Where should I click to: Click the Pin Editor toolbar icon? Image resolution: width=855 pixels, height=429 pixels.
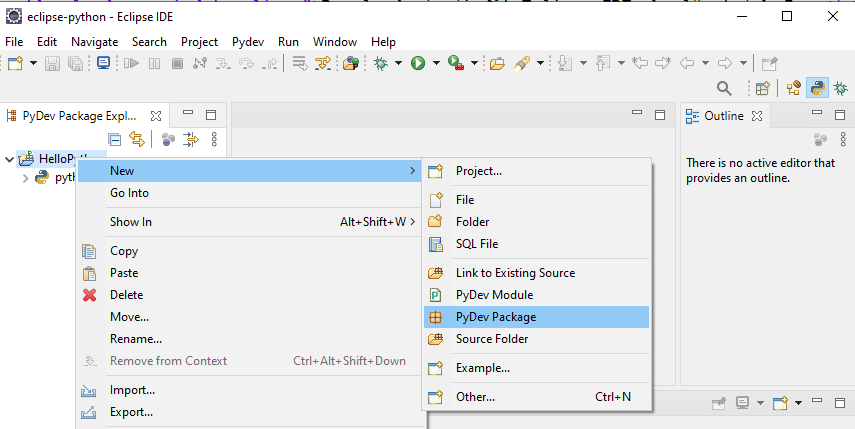(769, 63)
